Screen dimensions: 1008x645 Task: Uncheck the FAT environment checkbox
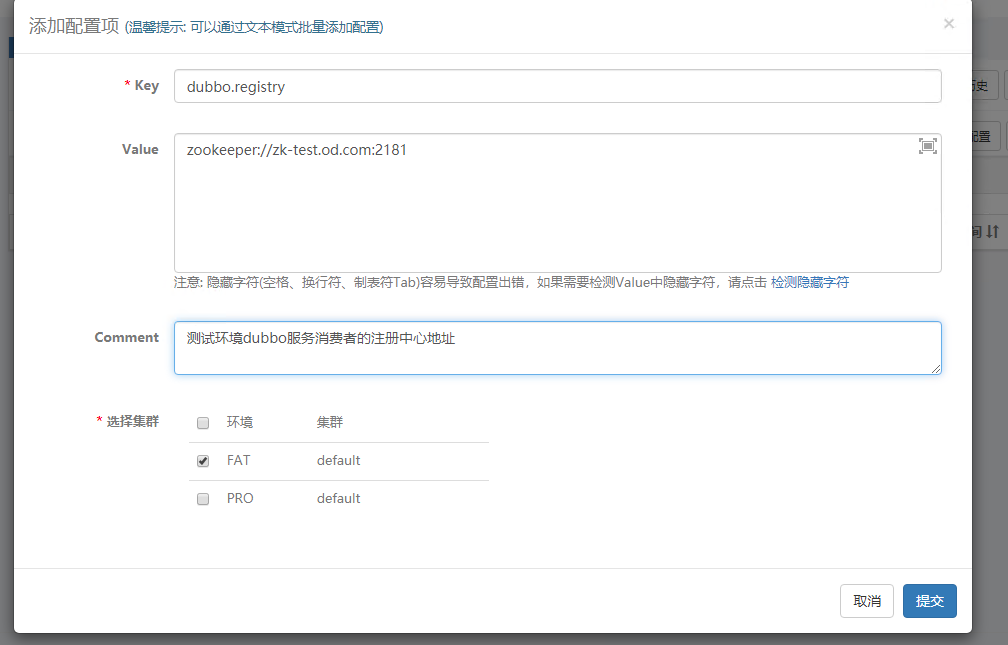click(x=203, y=461)
